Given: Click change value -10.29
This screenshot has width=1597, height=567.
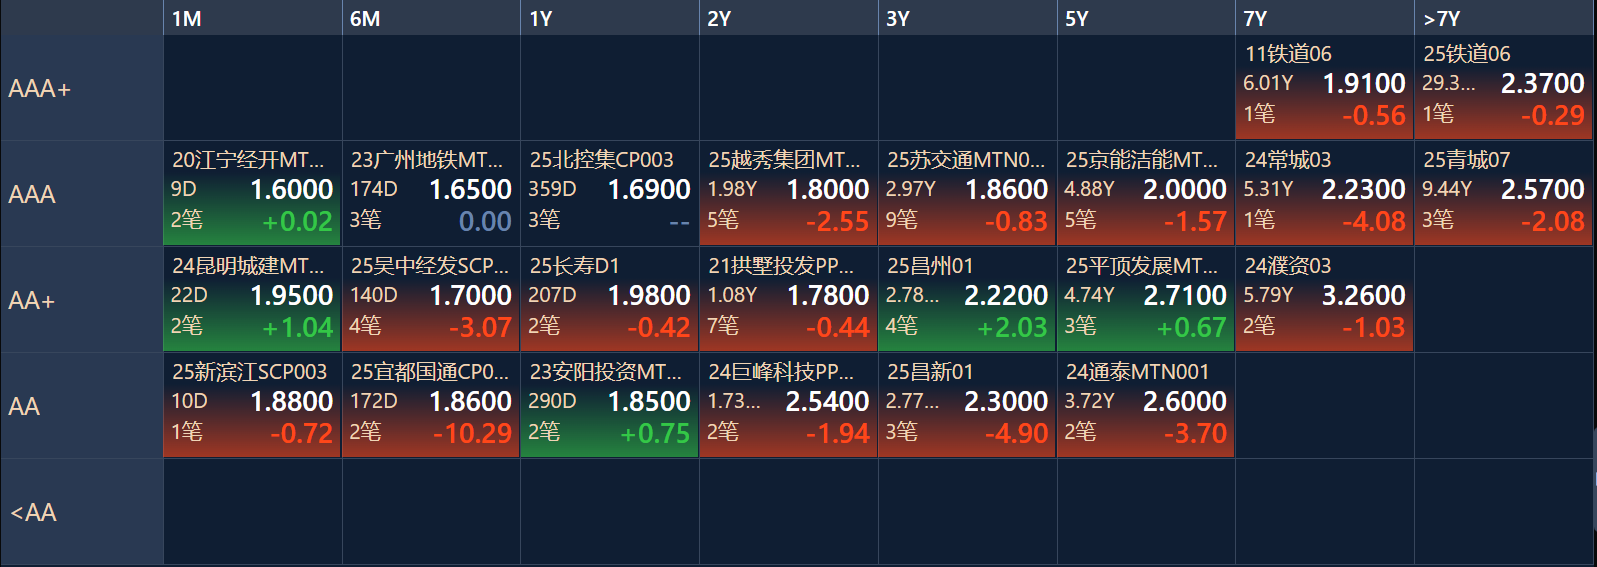Looking at the screenshot, I should click(472, 433).
